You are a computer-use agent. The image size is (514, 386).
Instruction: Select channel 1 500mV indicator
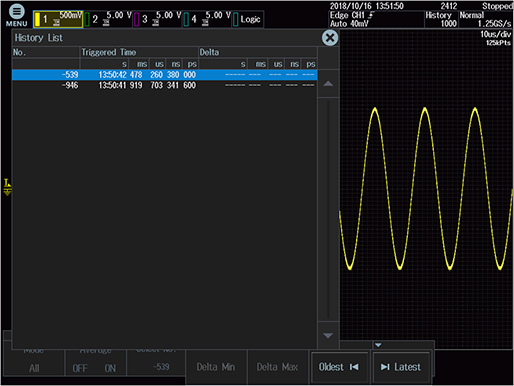[58, 19]
